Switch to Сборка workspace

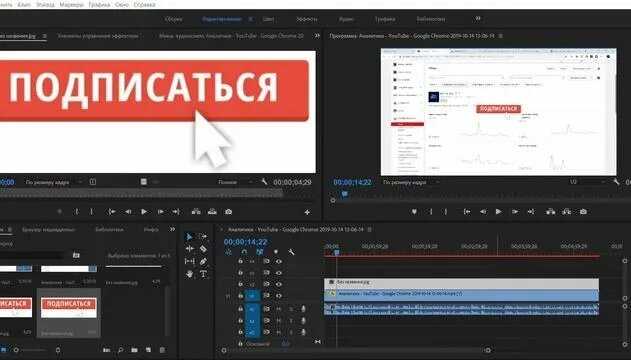click(173, 19)
